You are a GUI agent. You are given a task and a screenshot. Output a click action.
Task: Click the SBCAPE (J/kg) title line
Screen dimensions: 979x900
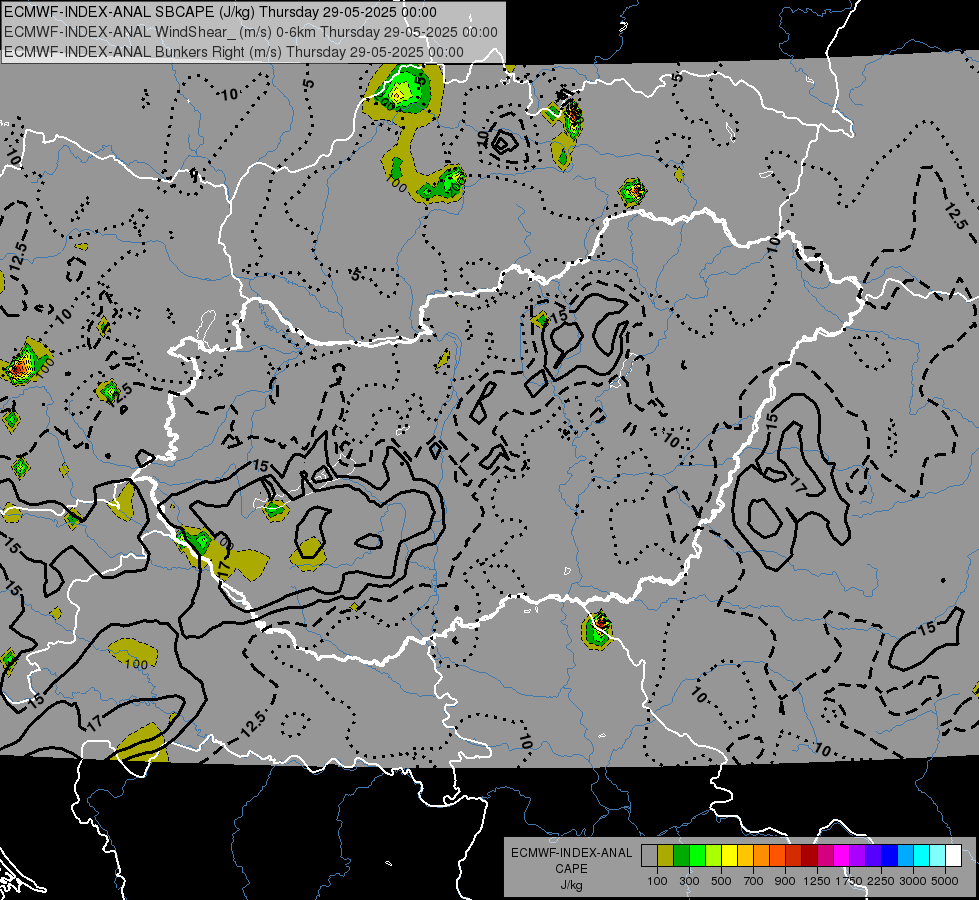pos(220,12)
